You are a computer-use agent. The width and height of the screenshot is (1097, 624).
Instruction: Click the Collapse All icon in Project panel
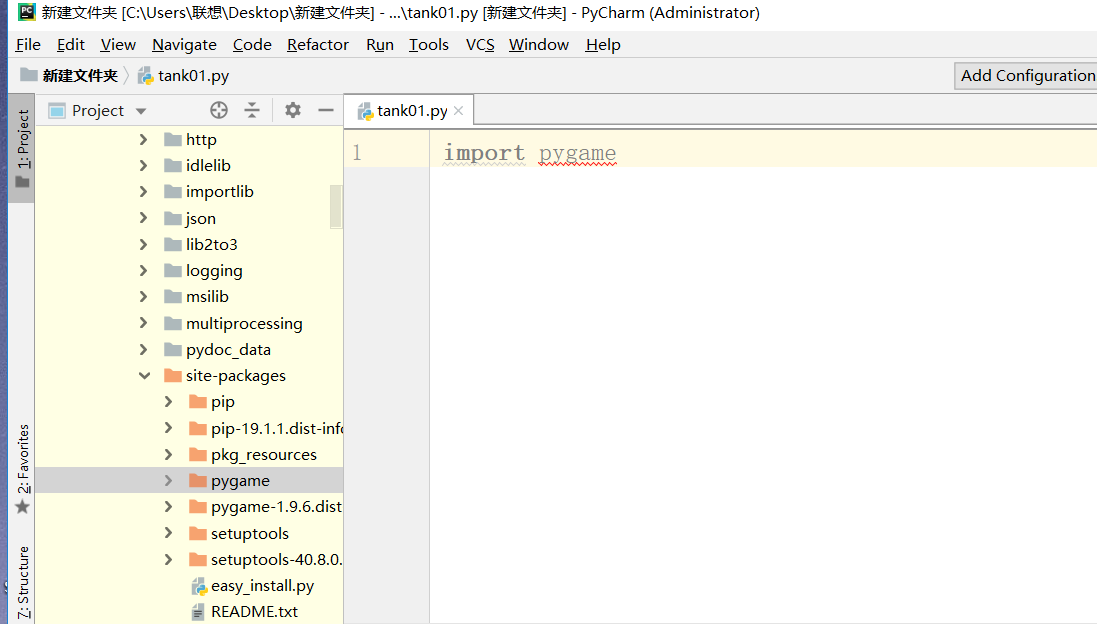(x=252, y=111)
